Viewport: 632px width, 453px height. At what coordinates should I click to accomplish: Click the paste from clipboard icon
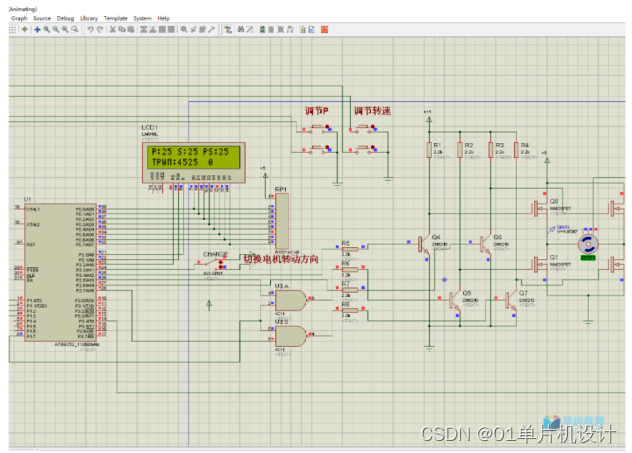131,29
